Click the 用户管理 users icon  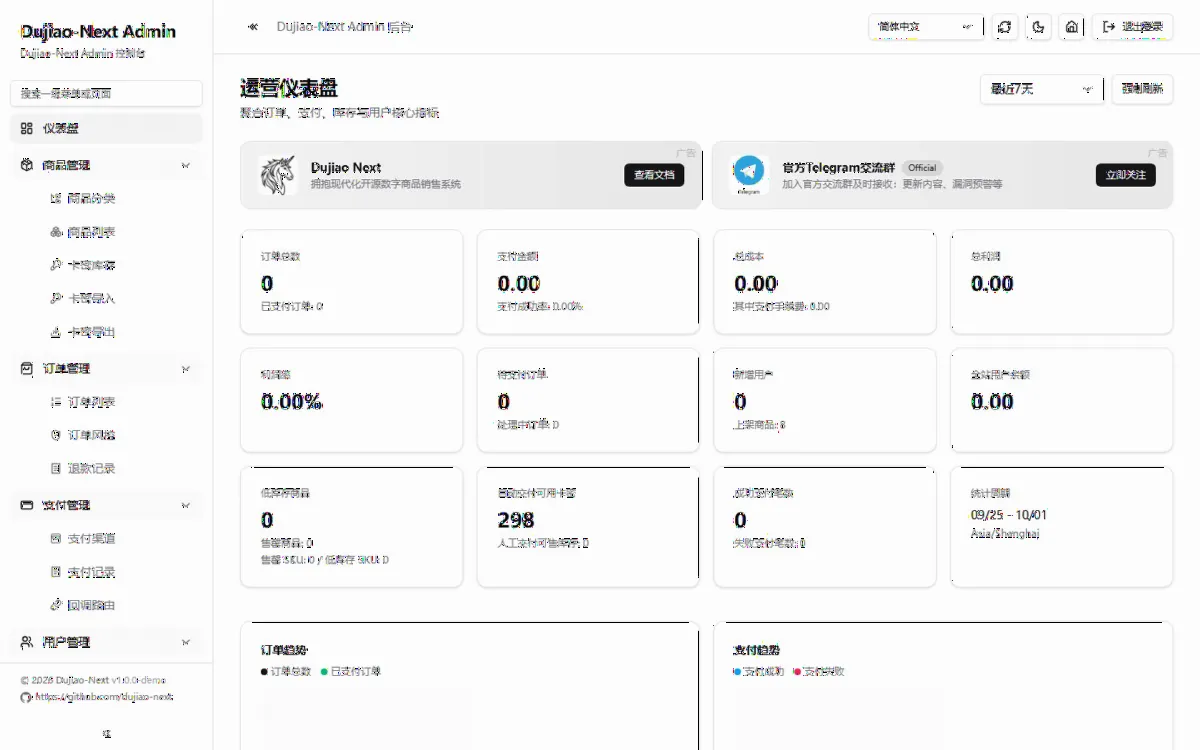pos(27,642)
